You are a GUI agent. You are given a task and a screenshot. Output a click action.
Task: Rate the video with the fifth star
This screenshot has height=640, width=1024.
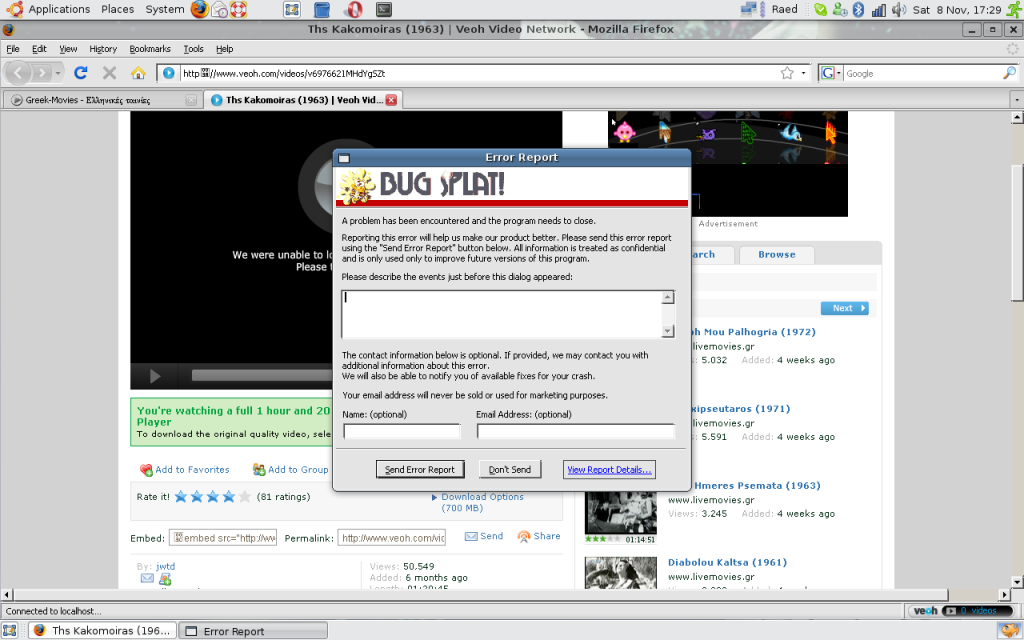(x=244, y=497)
